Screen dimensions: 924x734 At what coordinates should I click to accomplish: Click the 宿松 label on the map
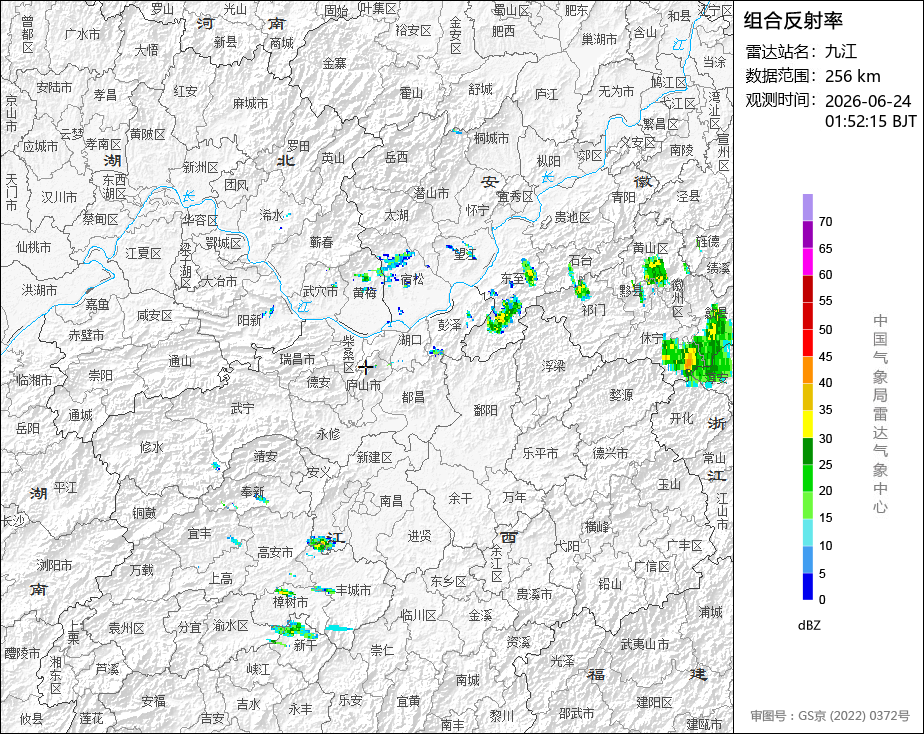412,279
